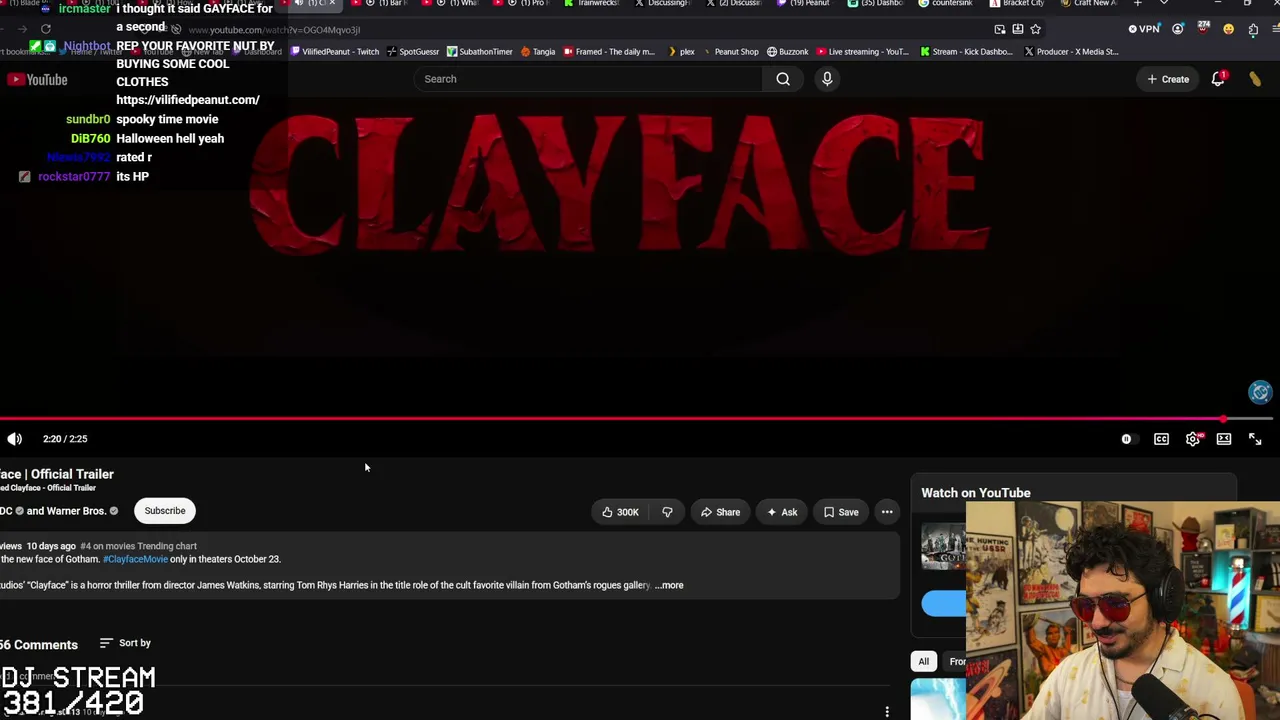Open the Peanut Shop bookmark

click(x=730, y=52)
